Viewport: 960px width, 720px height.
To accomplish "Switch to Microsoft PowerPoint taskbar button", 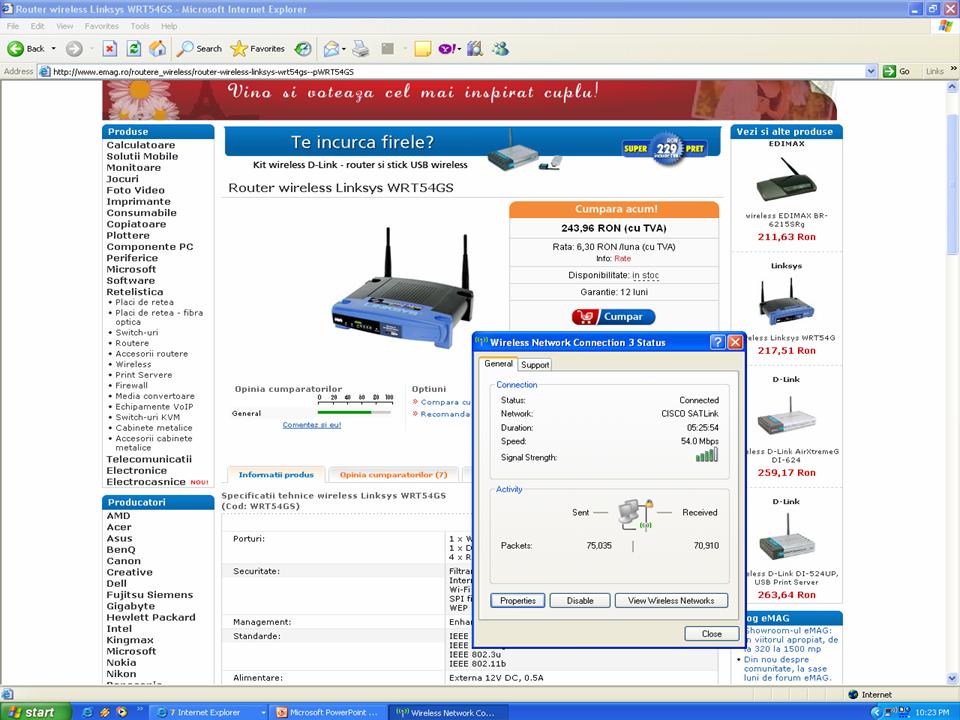I will tap(329, 712).
